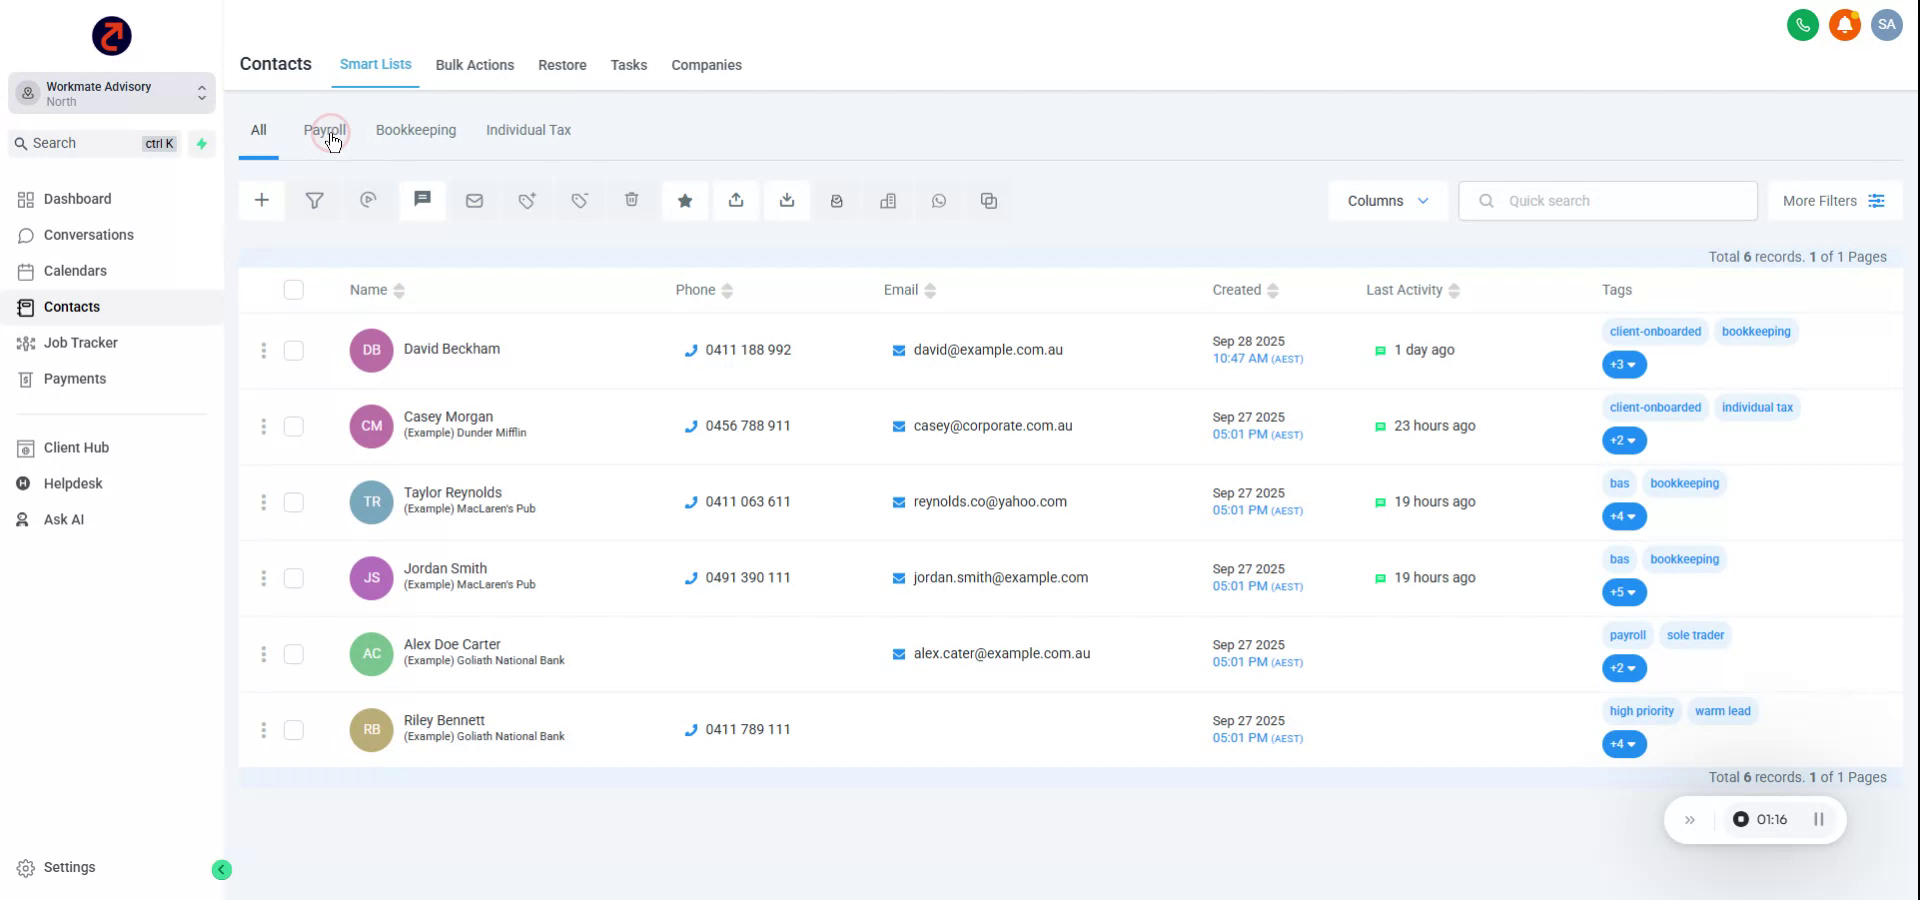Open the filter funnel icon
The width and height of the screenshot is (1920, 900).
(315, 200)
